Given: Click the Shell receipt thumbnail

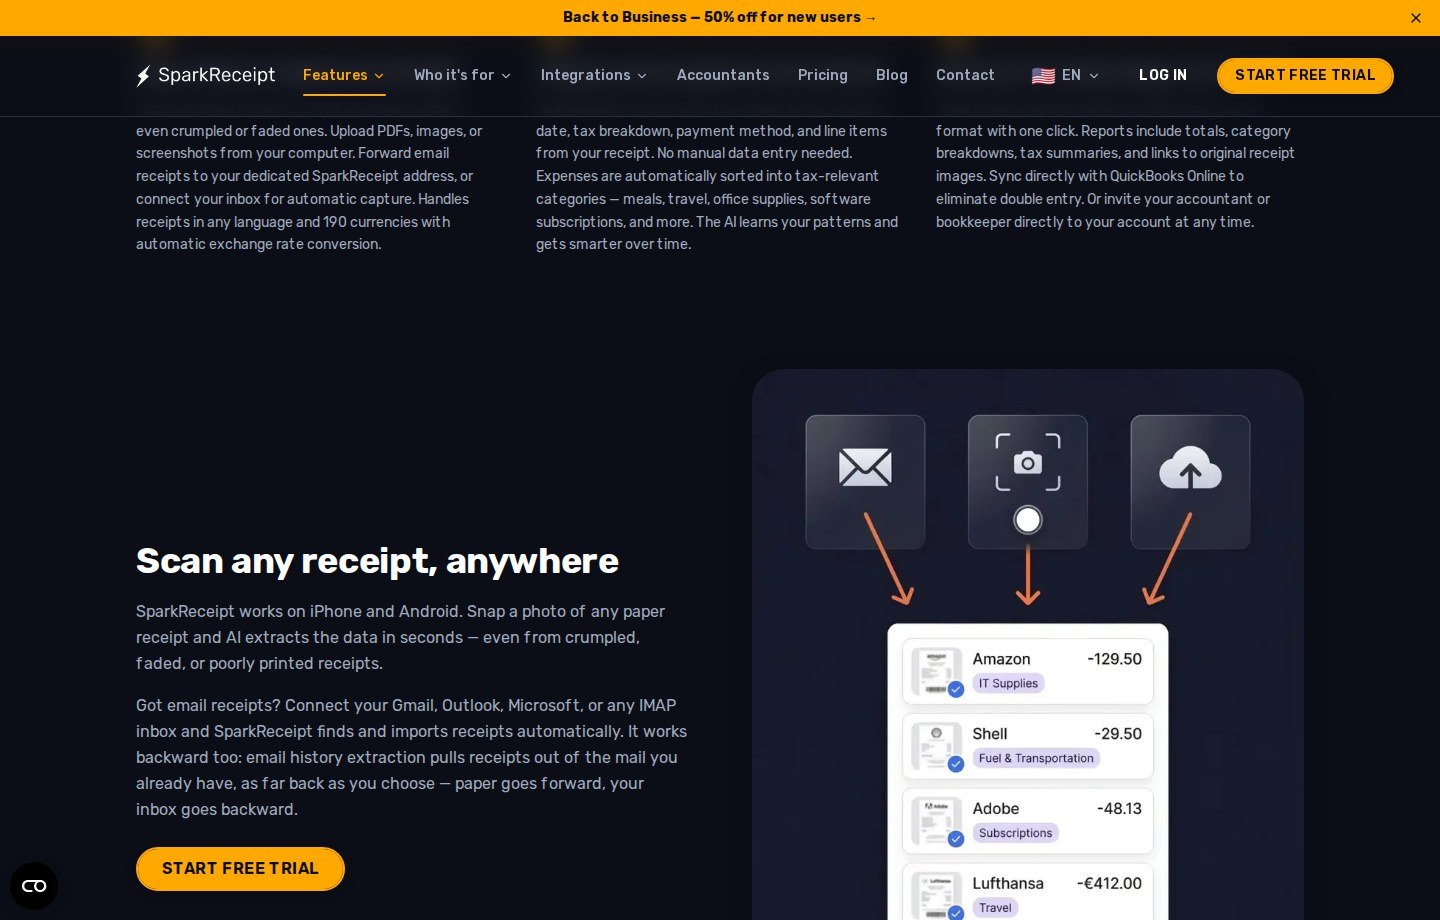Looking at the screenshot, I should (x=937, y=747).
